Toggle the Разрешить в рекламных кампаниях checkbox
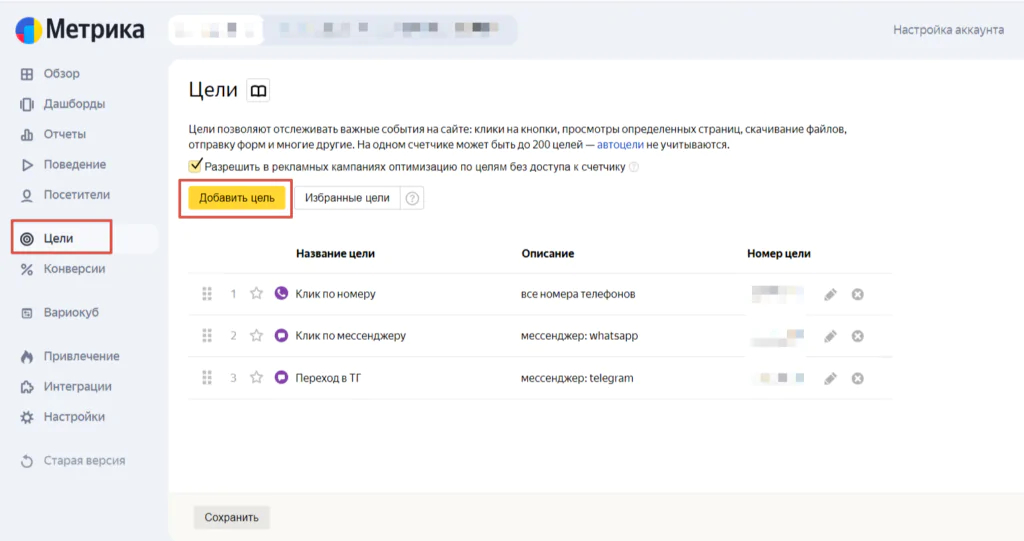This screenshot has height=541, width=1024. tap(196, 166)
